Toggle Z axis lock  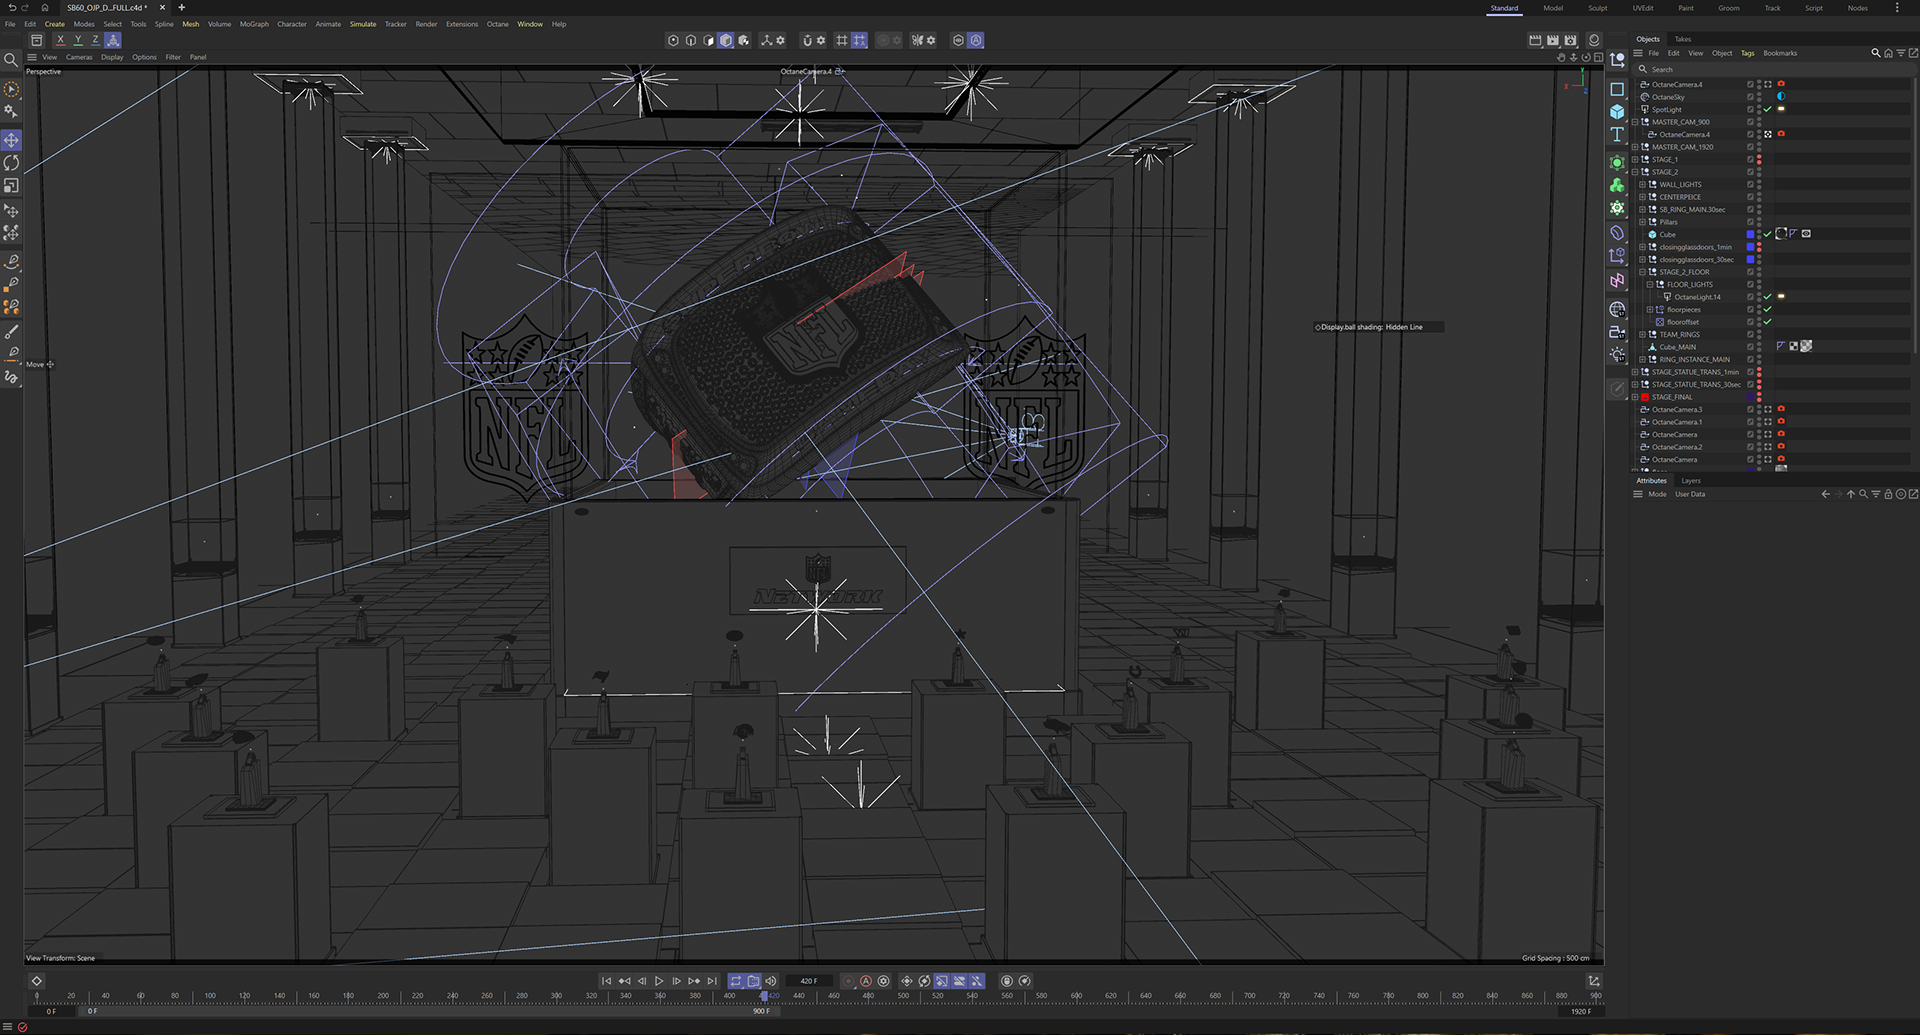pos(95,40)
